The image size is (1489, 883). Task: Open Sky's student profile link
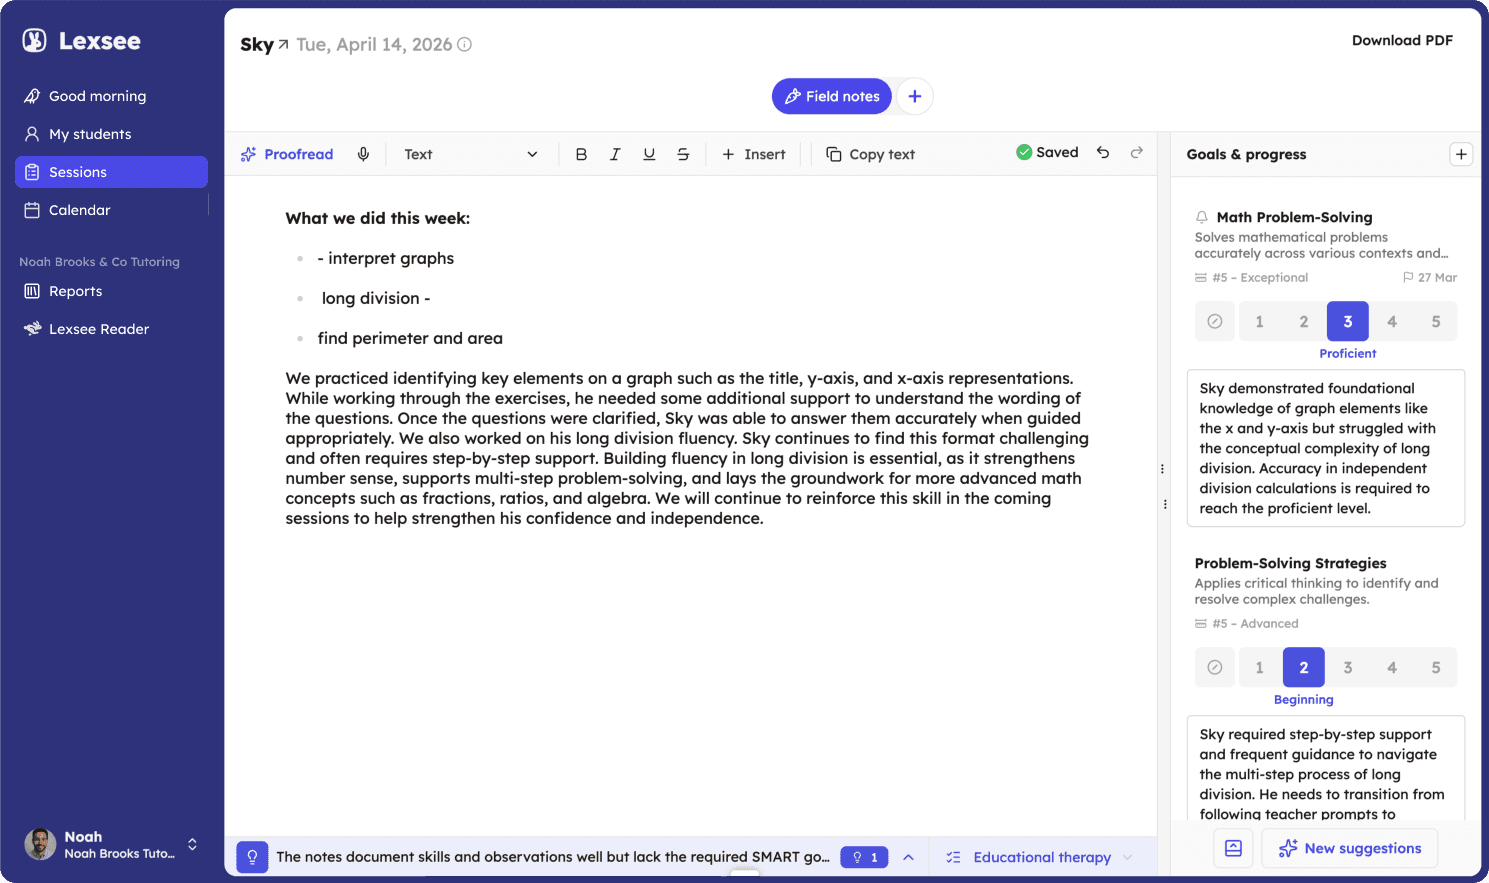pyautogui.click(x=264, y=44)
